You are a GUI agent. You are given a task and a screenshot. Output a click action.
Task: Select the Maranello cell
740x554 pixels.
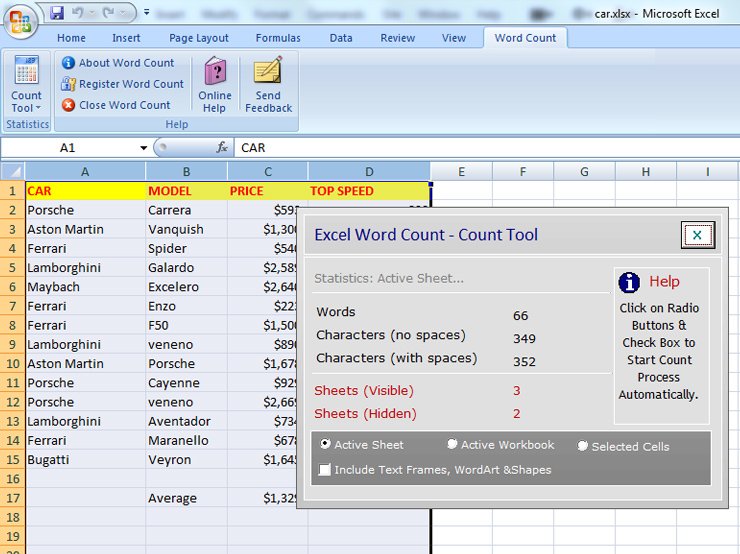coord(186,440)
